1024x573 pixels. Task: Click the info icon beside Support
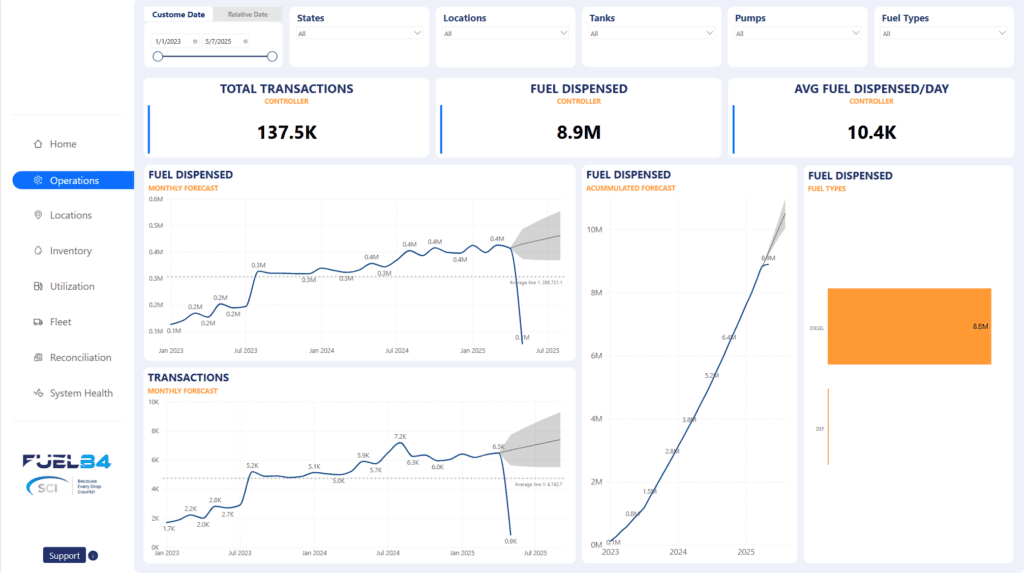[x=93, y=556]
